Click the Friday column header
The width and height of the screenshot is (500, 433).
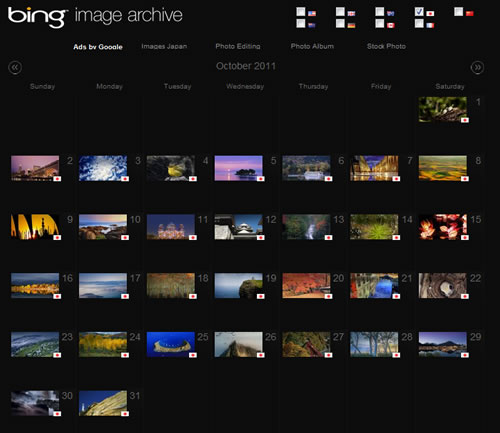[381, 86]
